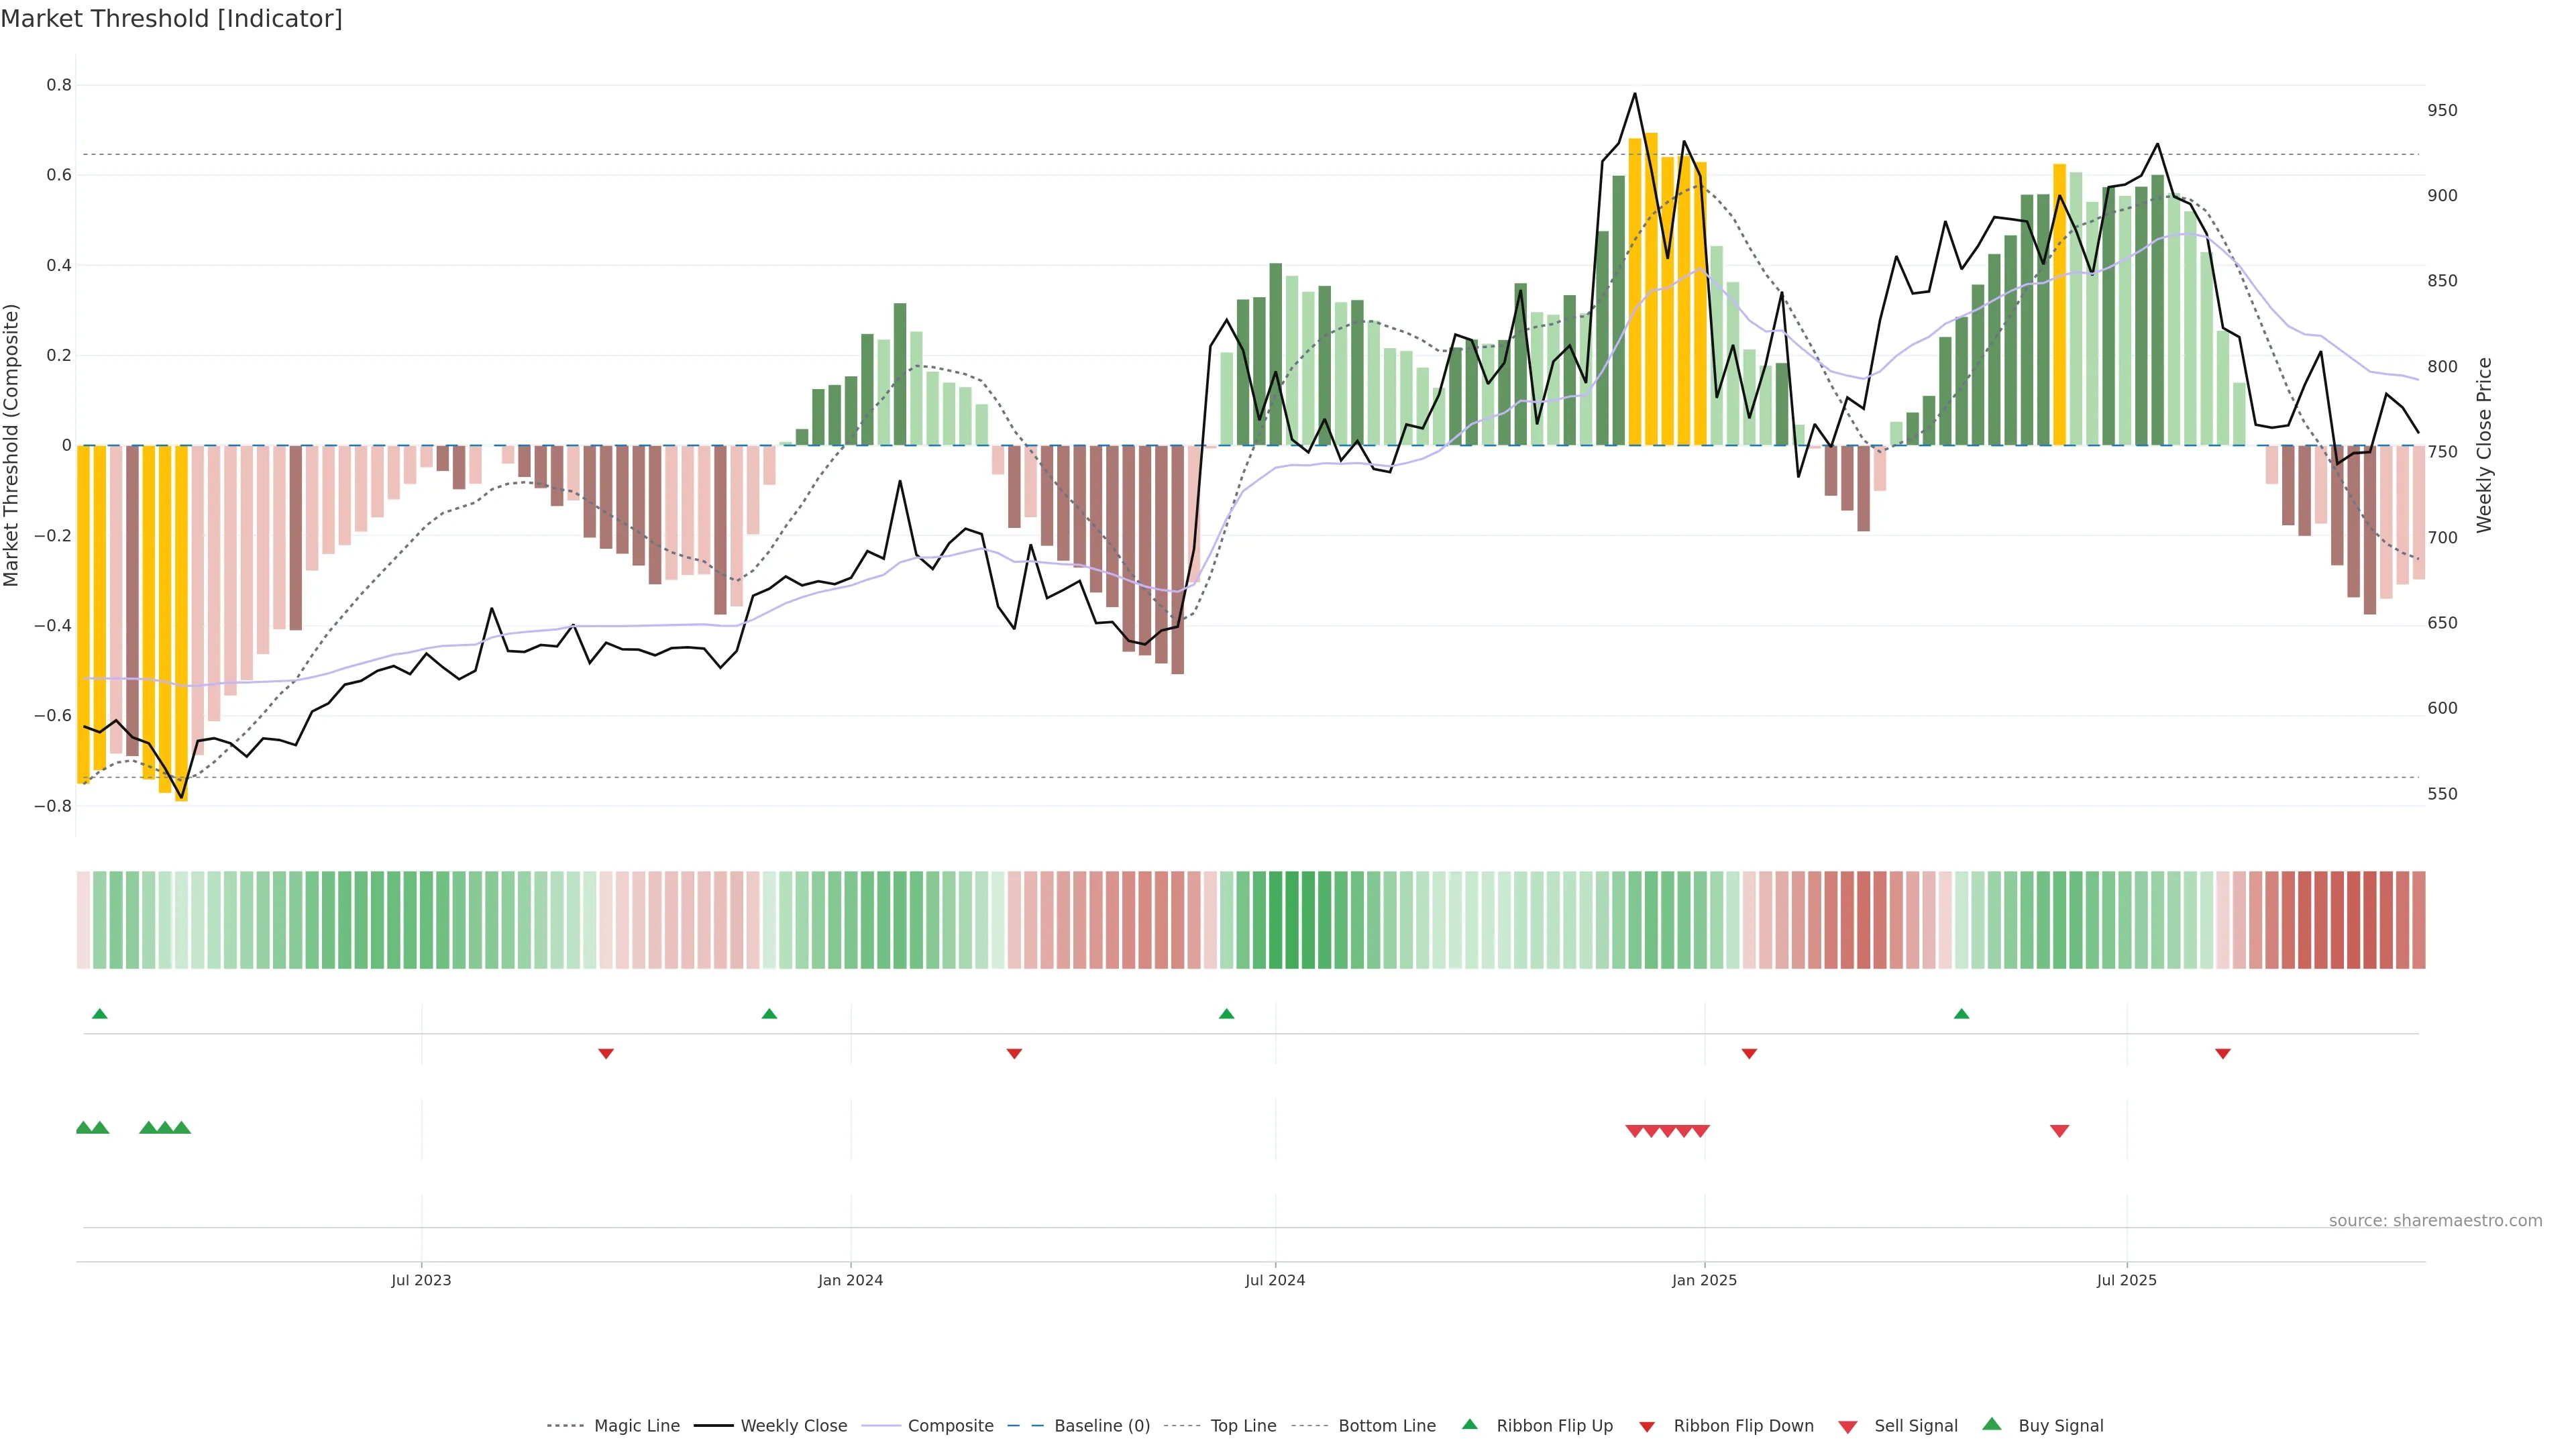Viewport: 2576px width, 1449px height.
Task: Toggle Composite legend entry
Action: click(x=950, y=1425)
